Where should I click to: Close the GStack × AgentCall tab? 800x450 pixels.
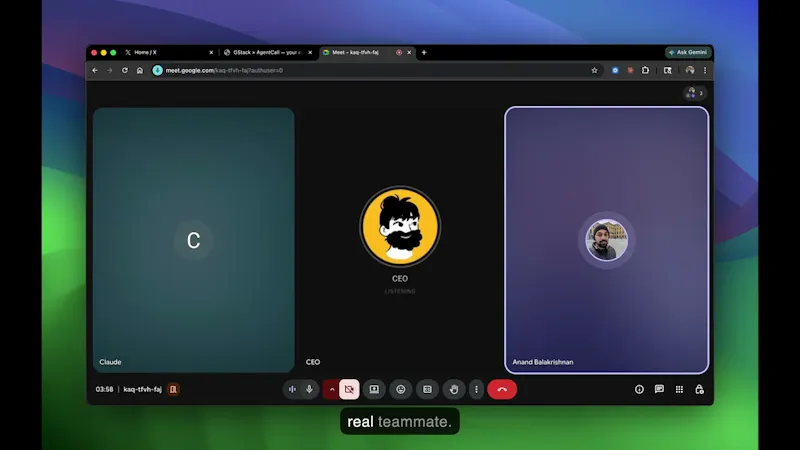click(x=310, y=53)
